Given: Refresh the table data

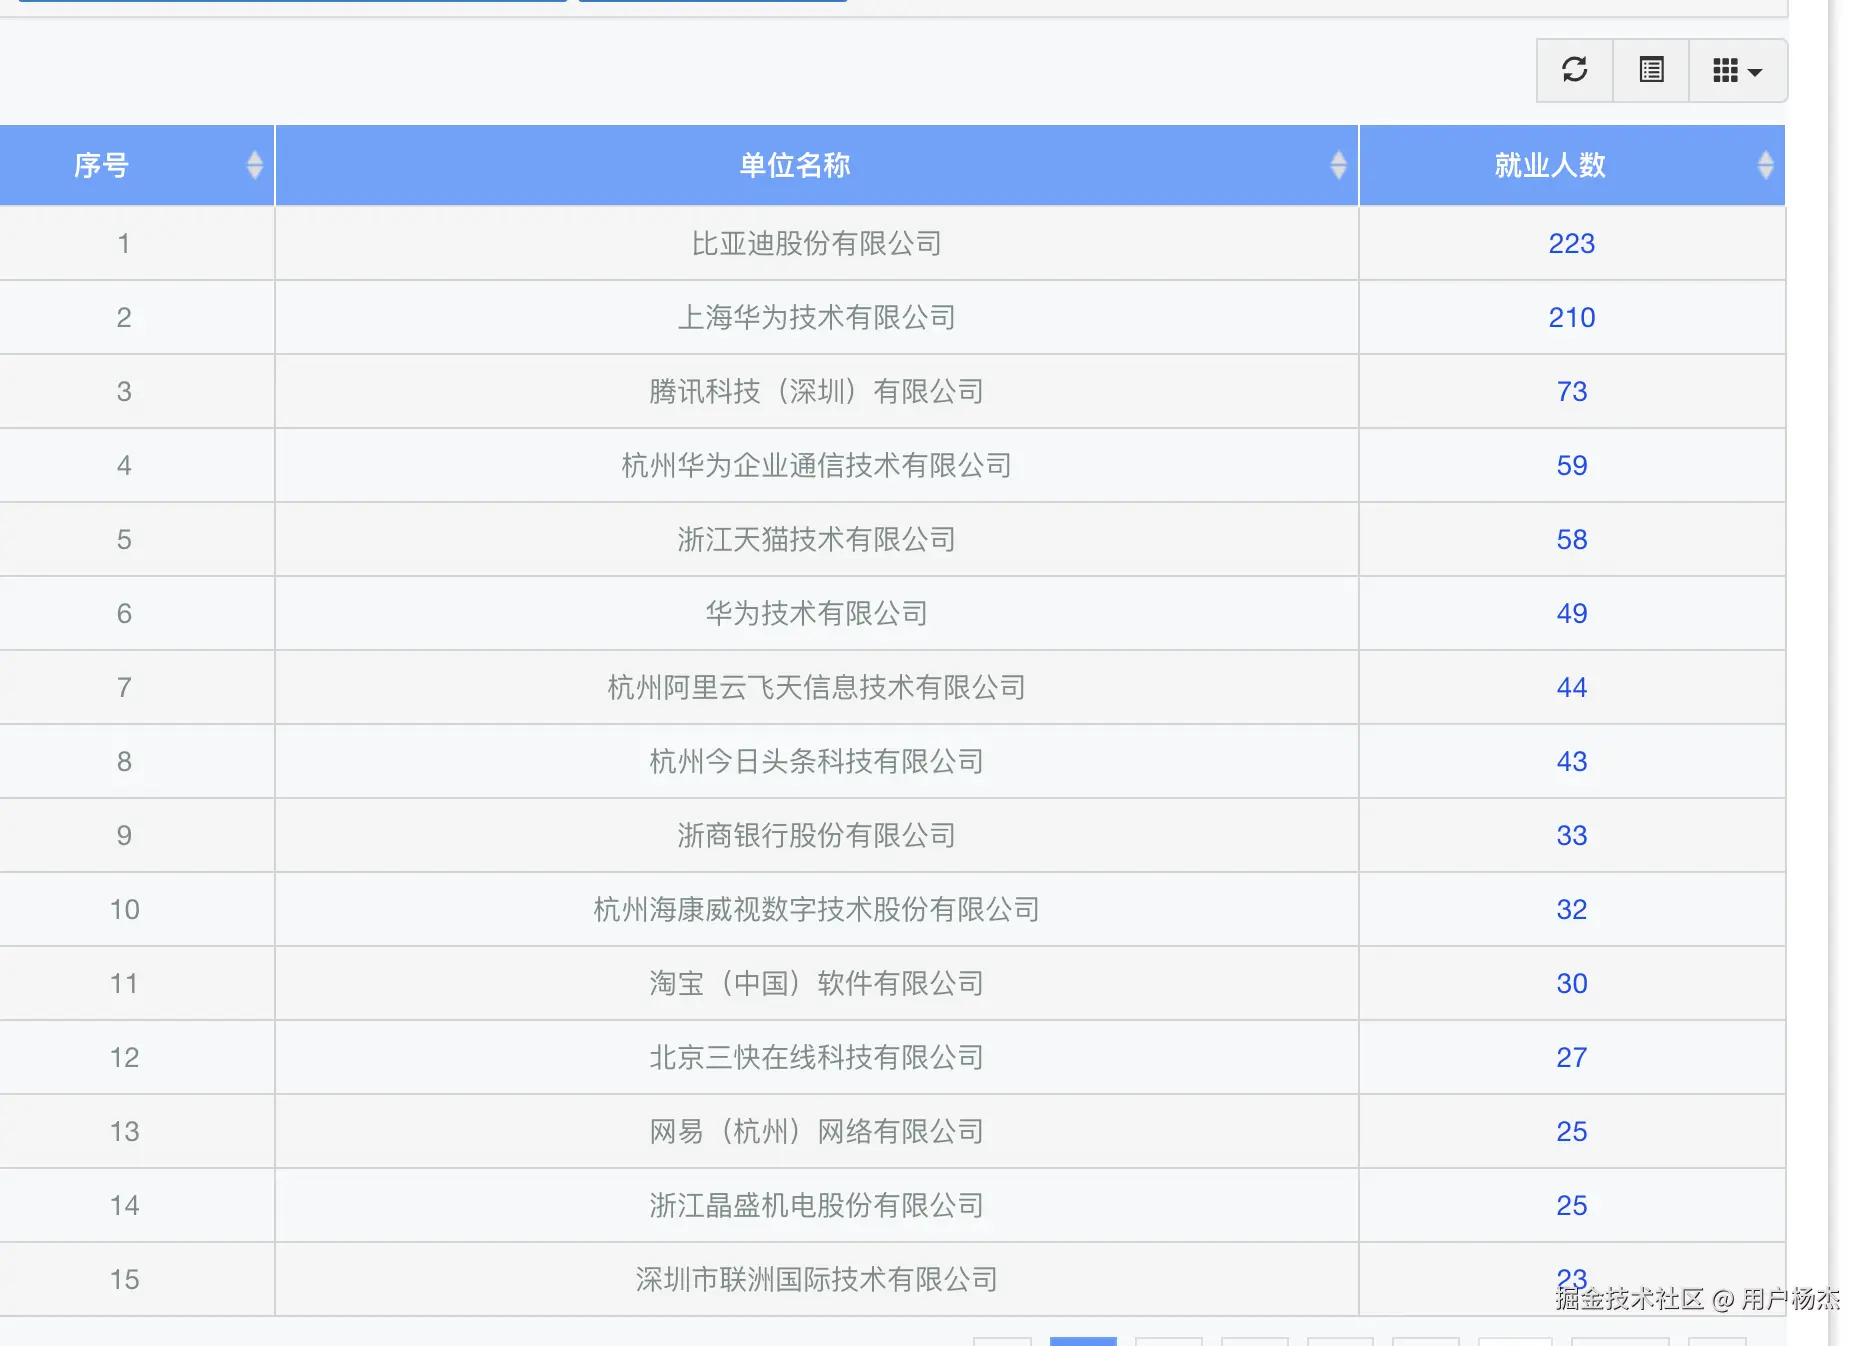Looking at the screenshot, I should [1573, 70].
